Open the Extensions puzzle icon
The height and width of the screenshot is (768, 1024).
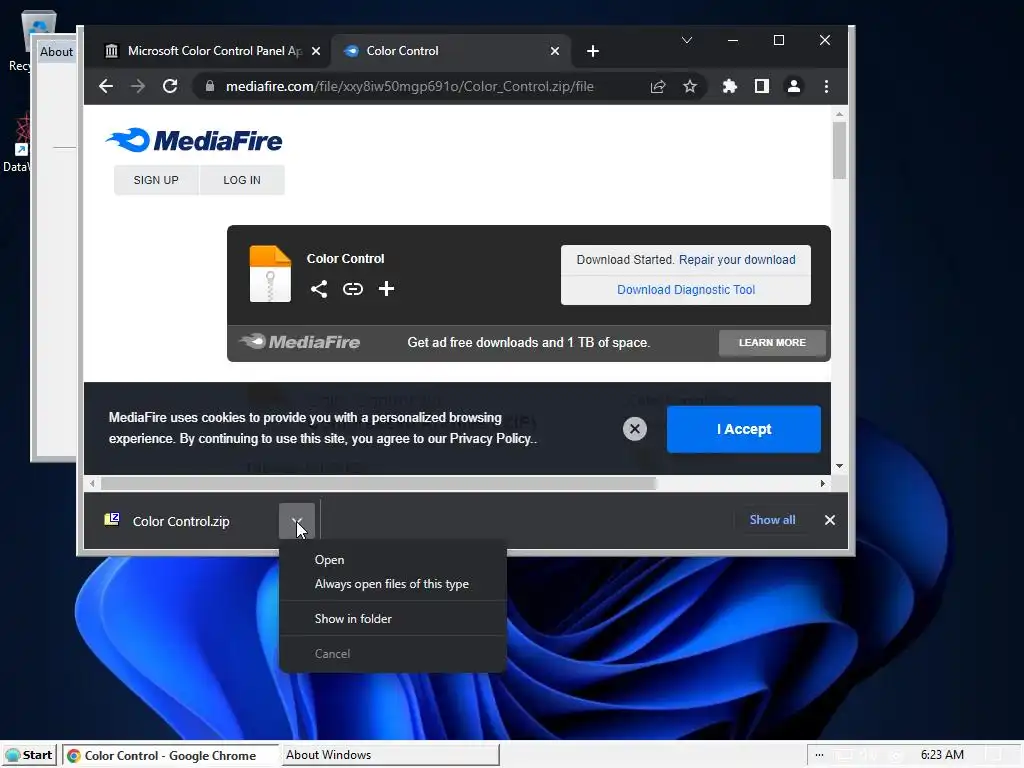tap(729, 86)
